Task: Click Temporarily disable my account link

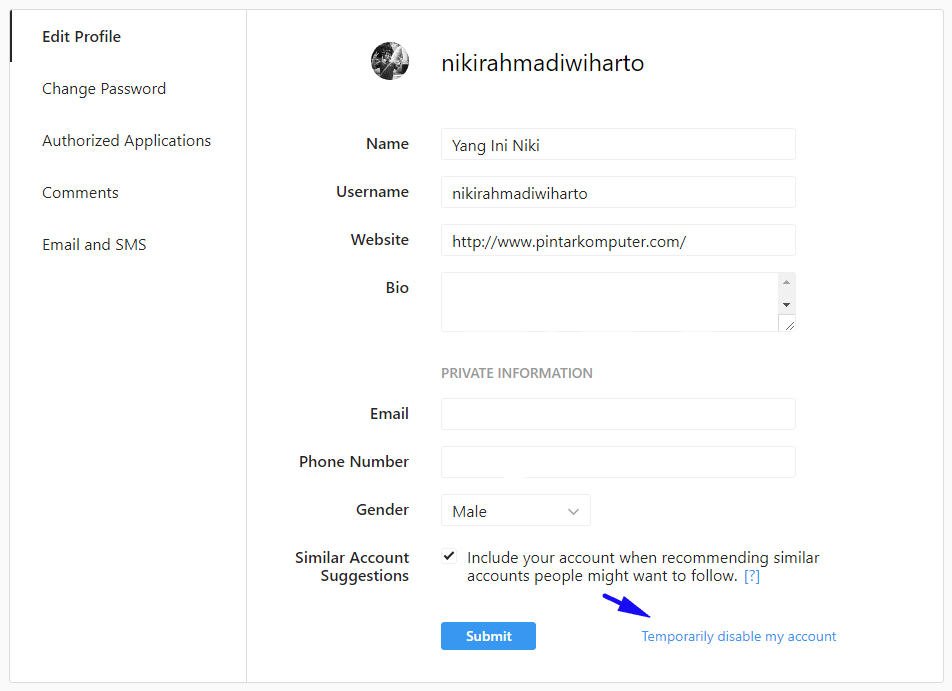Action: pyautogui.click(x=738, y=636)
